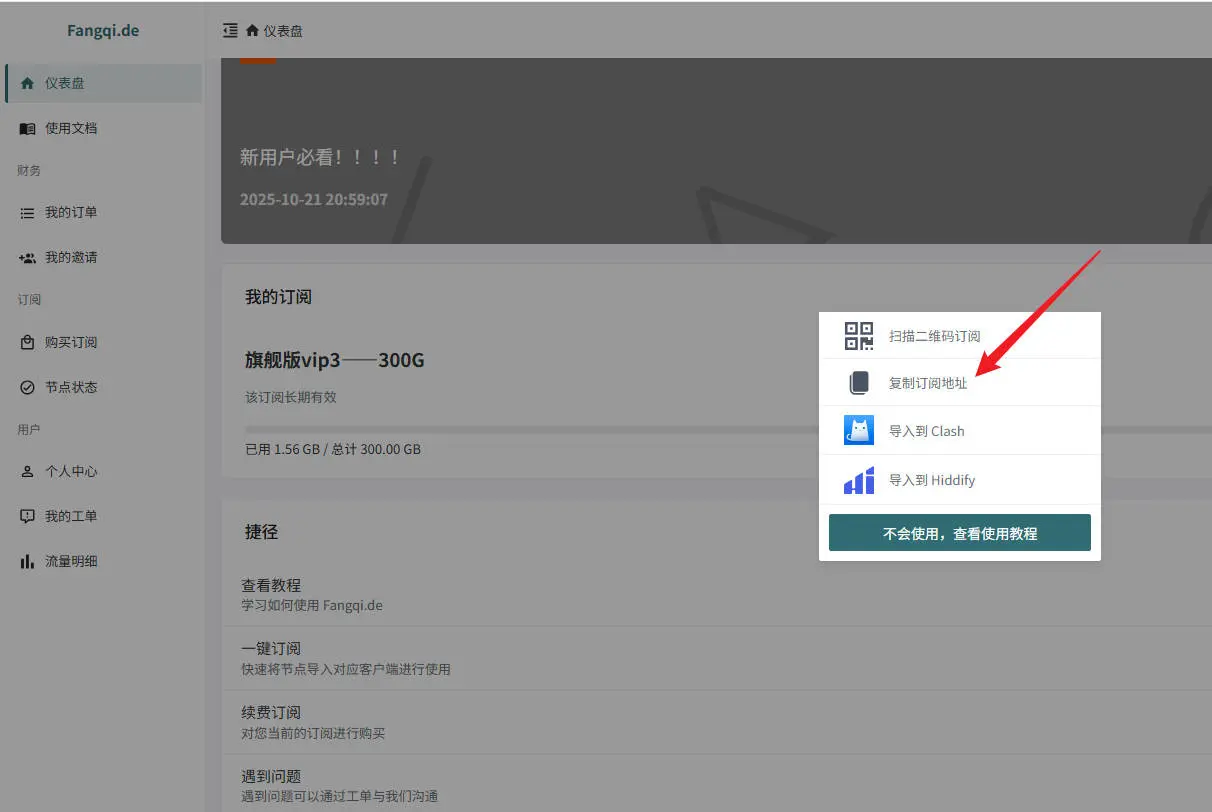Click 不会使用，查看使用教程 button
The width and height of the screenshot is (1212, 812).
coord(960,533)
